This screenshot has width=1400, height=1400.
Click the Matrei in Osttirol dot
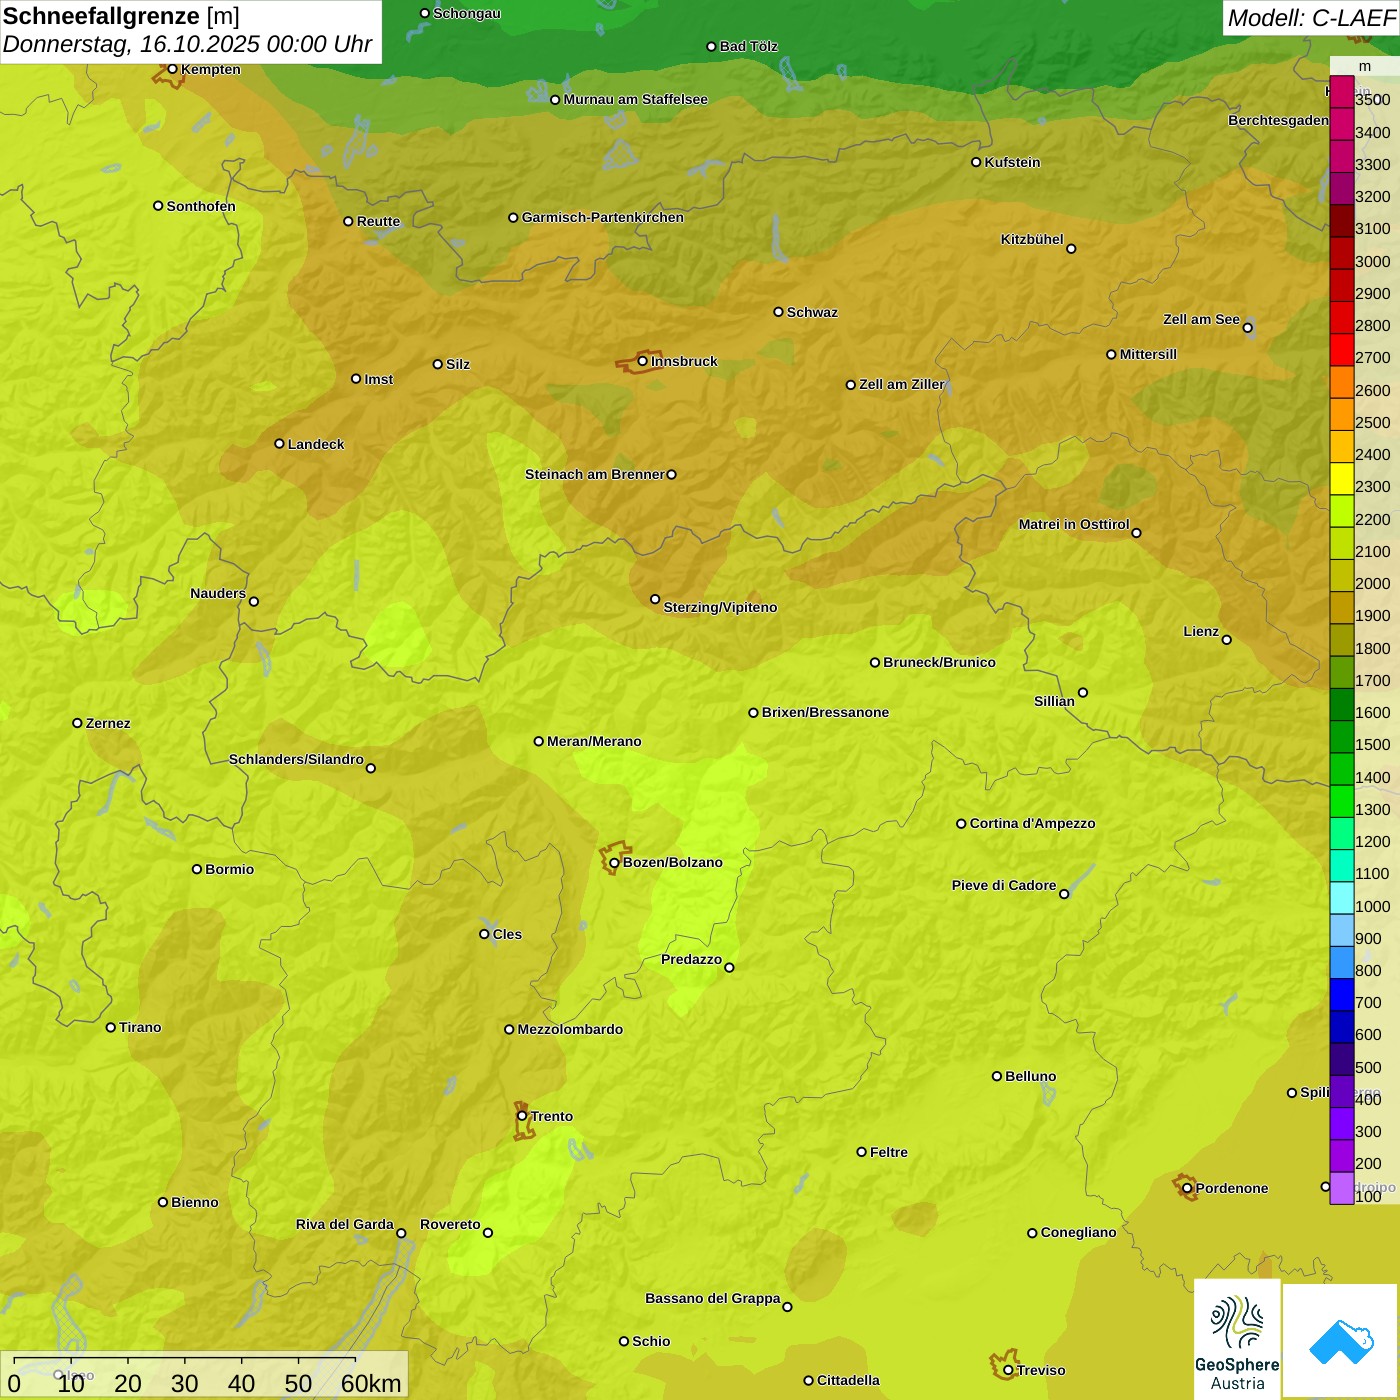click(x=1136, y=533)
